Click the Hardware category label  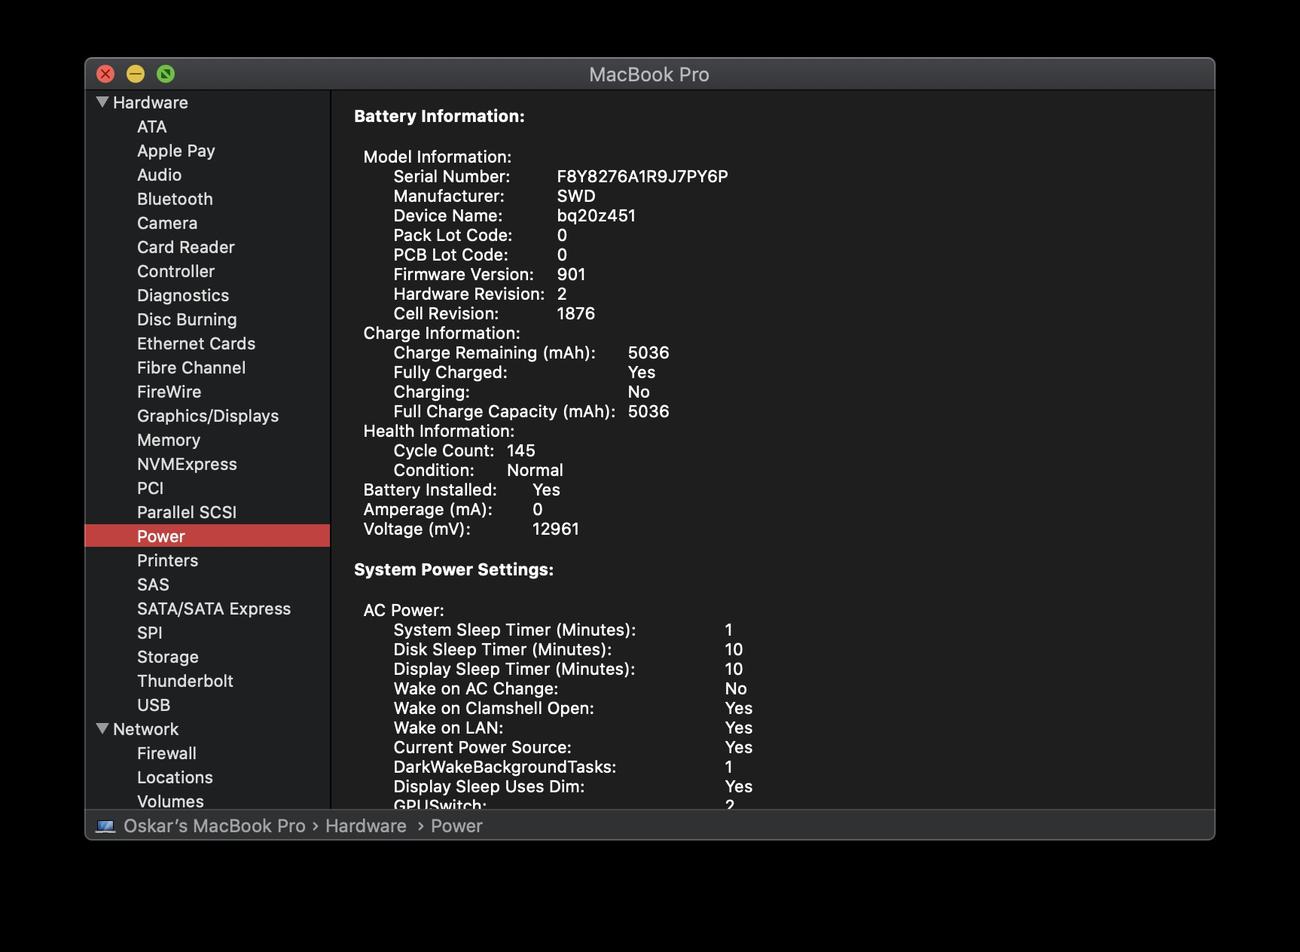pyautogui.click(x=150, y=102)
